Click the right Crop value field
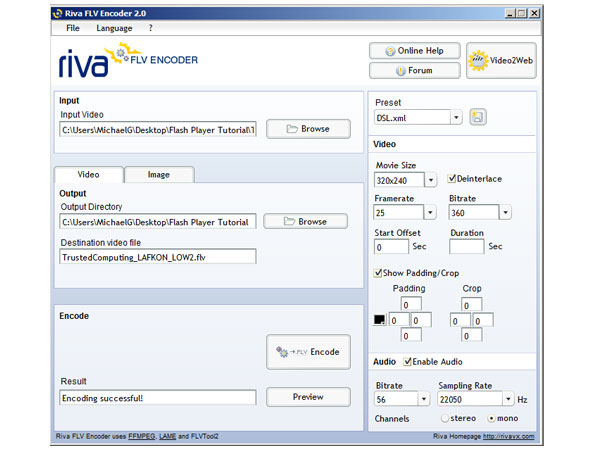The image size is (600, 450). 483,321
